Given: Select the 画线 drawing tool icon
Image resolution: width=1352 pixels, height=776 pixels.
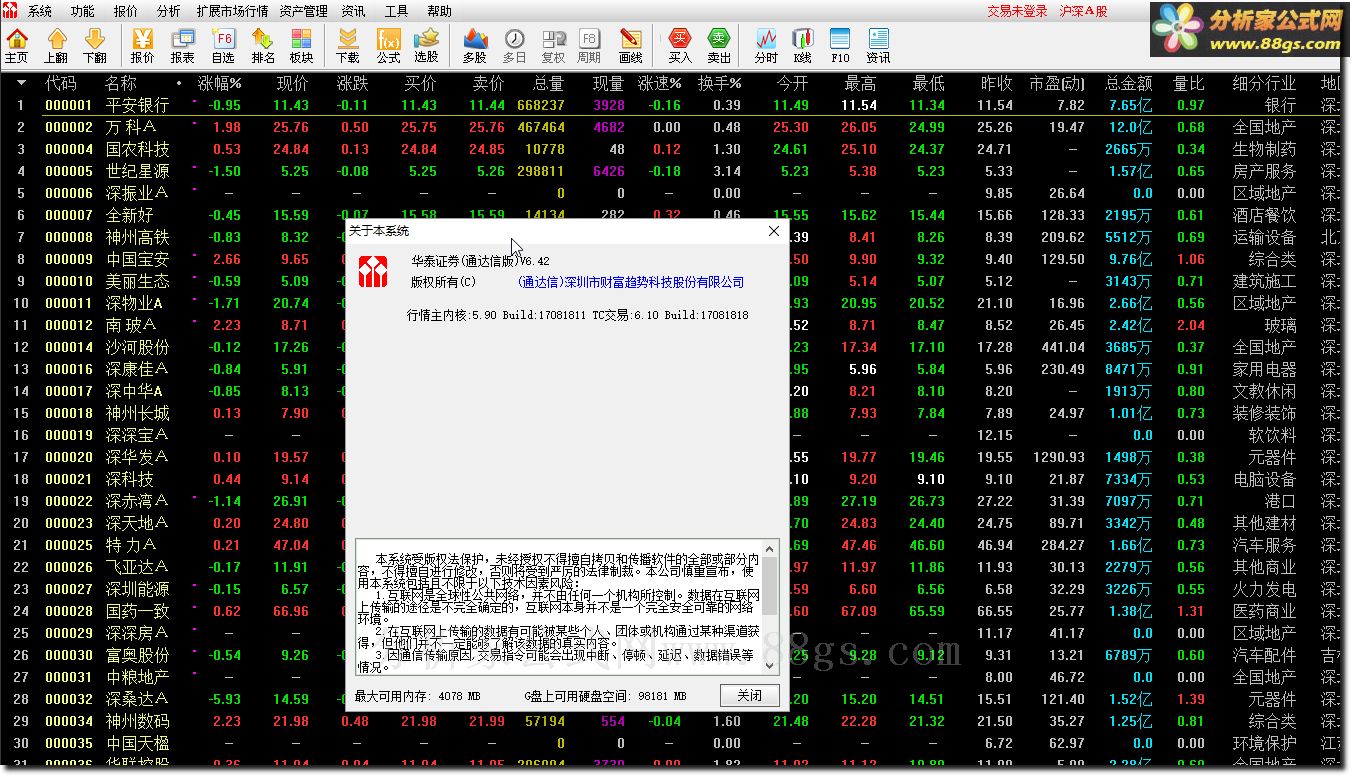Looking at the screenshot, I should [x=631, y=46].
